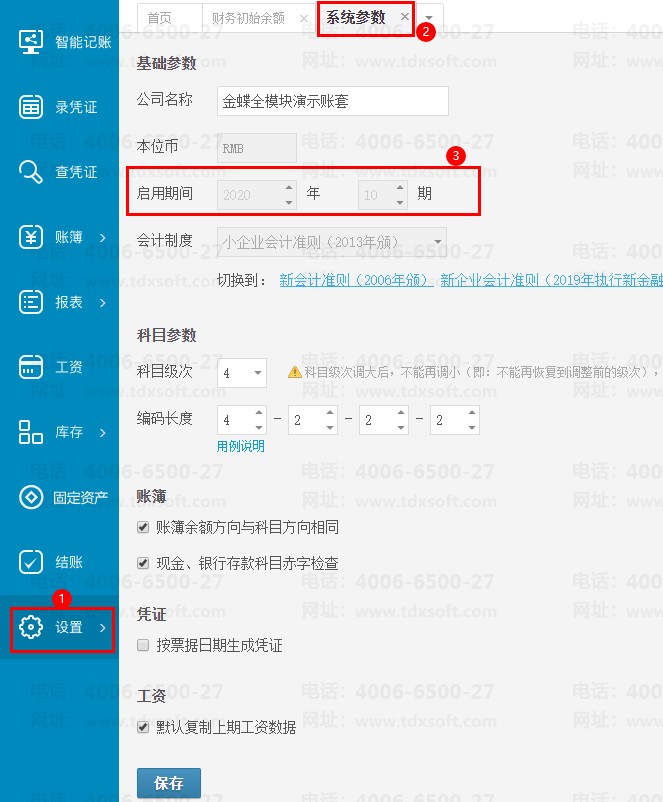
Task: Expand the 库存 sidebar submenu
Action: point(102,432)
